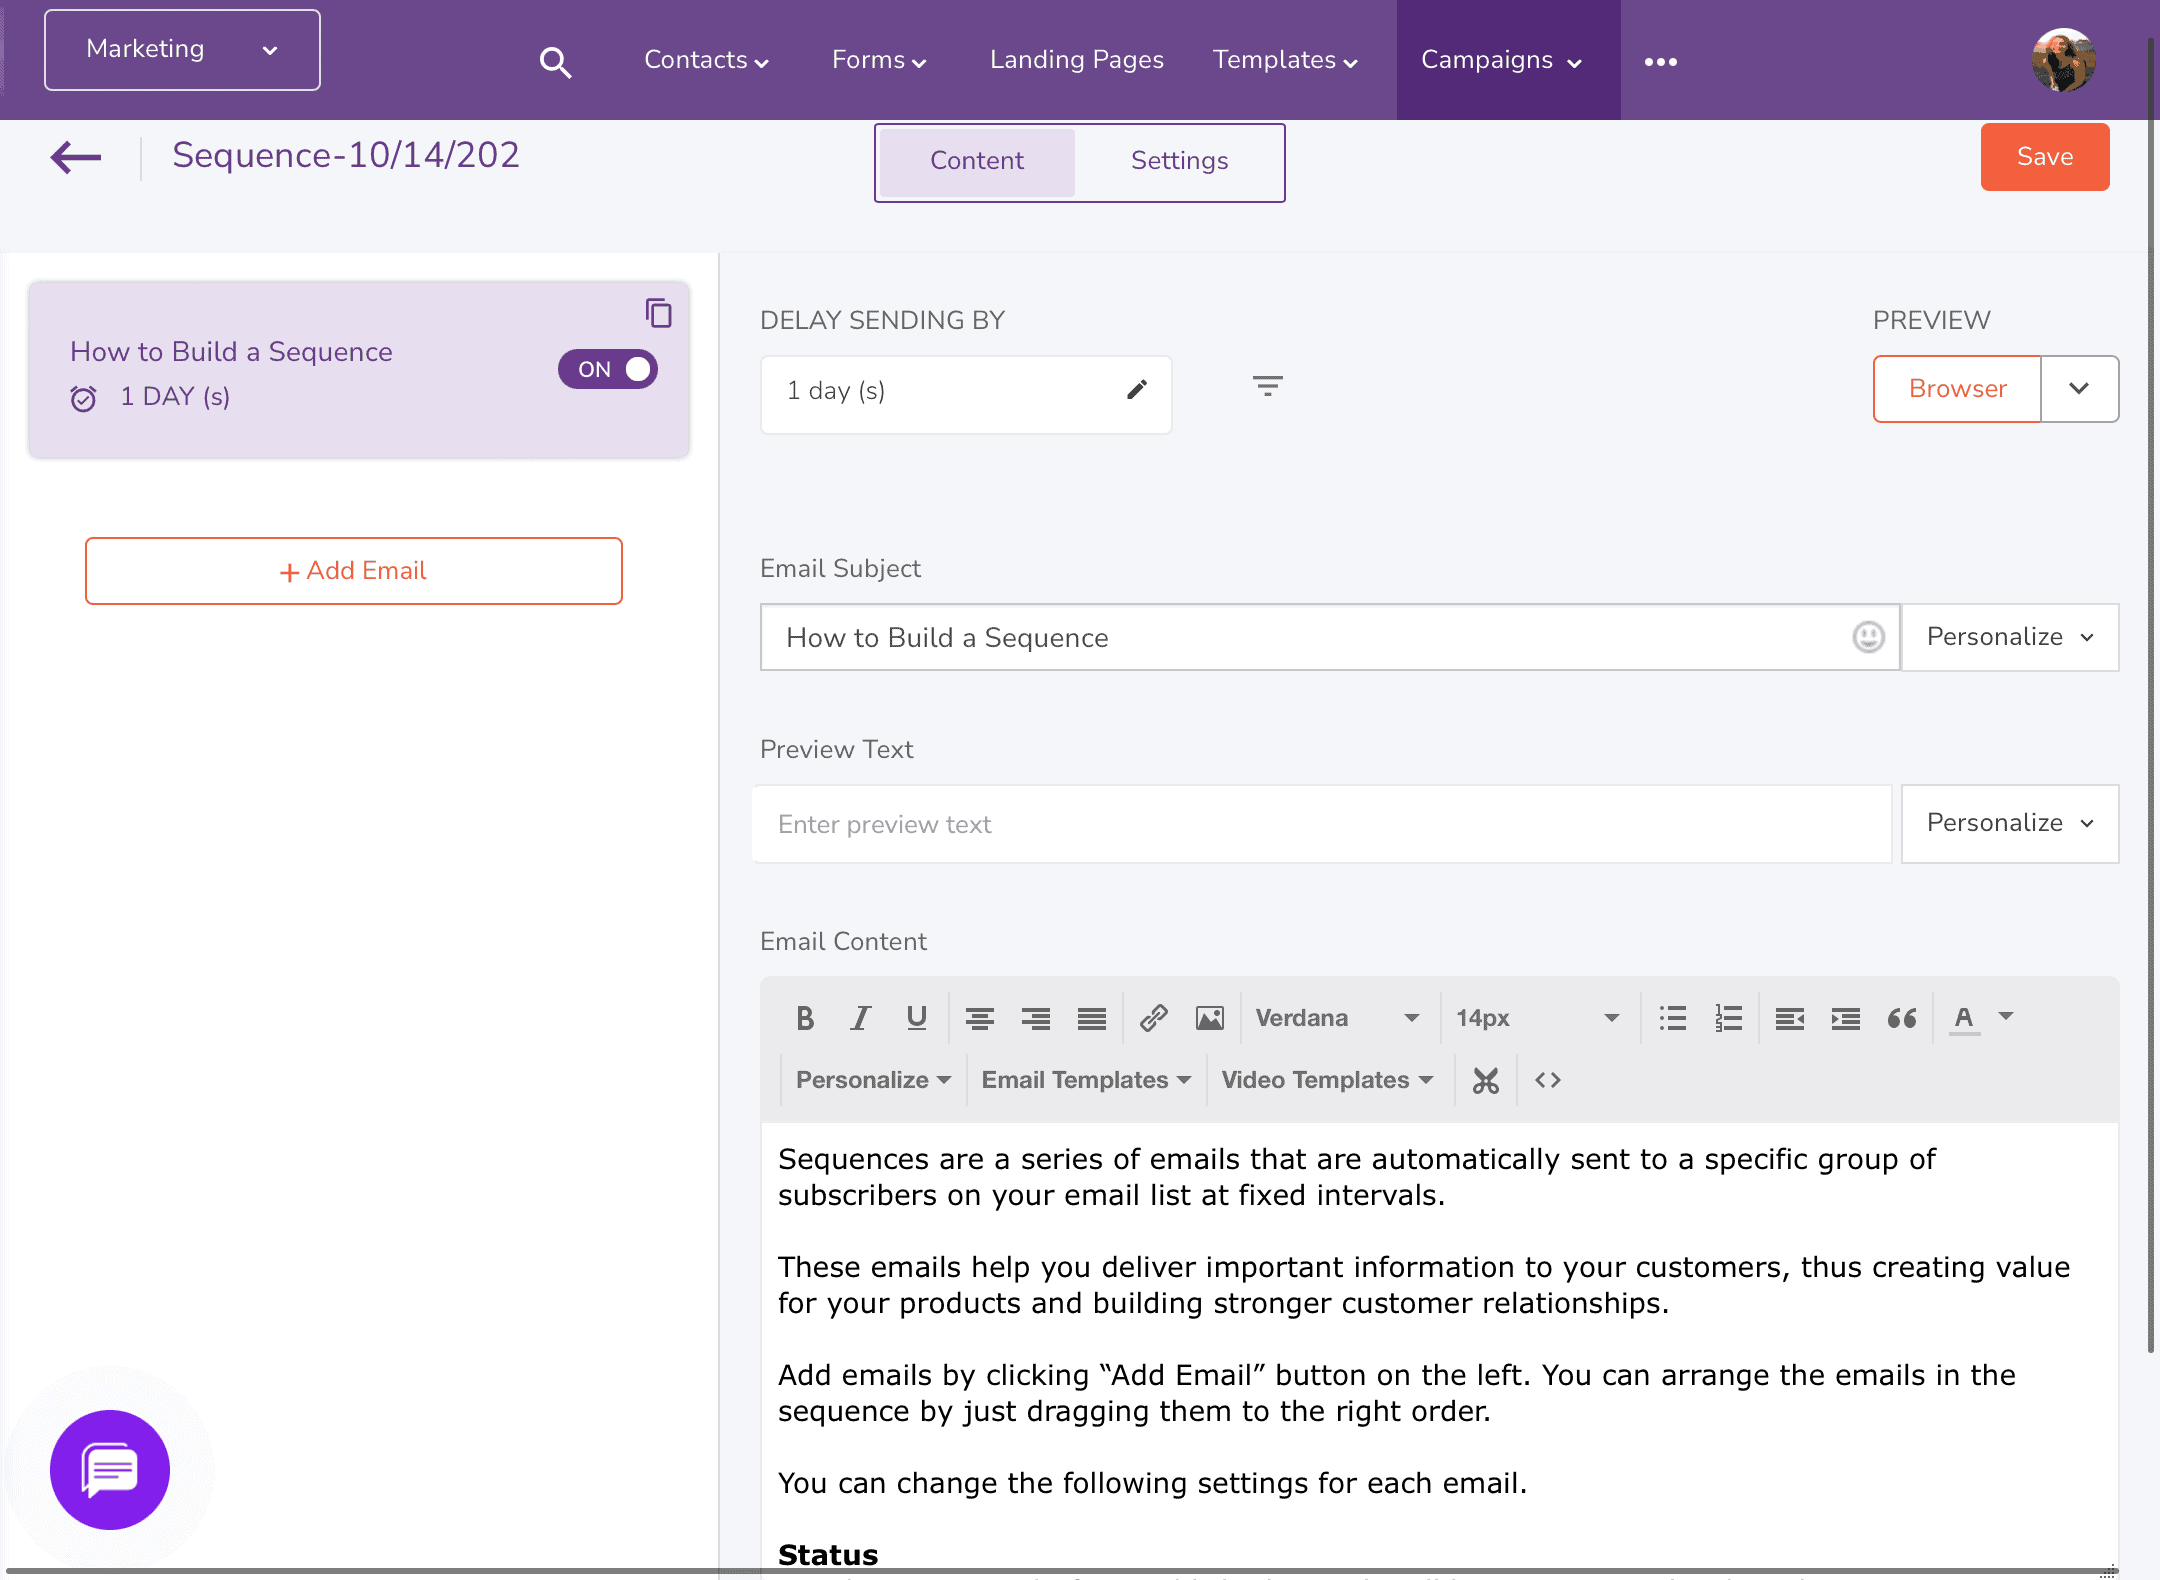Image resolution: width=2160 pixels, height=1580 pixels.
Task: Increase the indent
Action: [1845, 1018]
